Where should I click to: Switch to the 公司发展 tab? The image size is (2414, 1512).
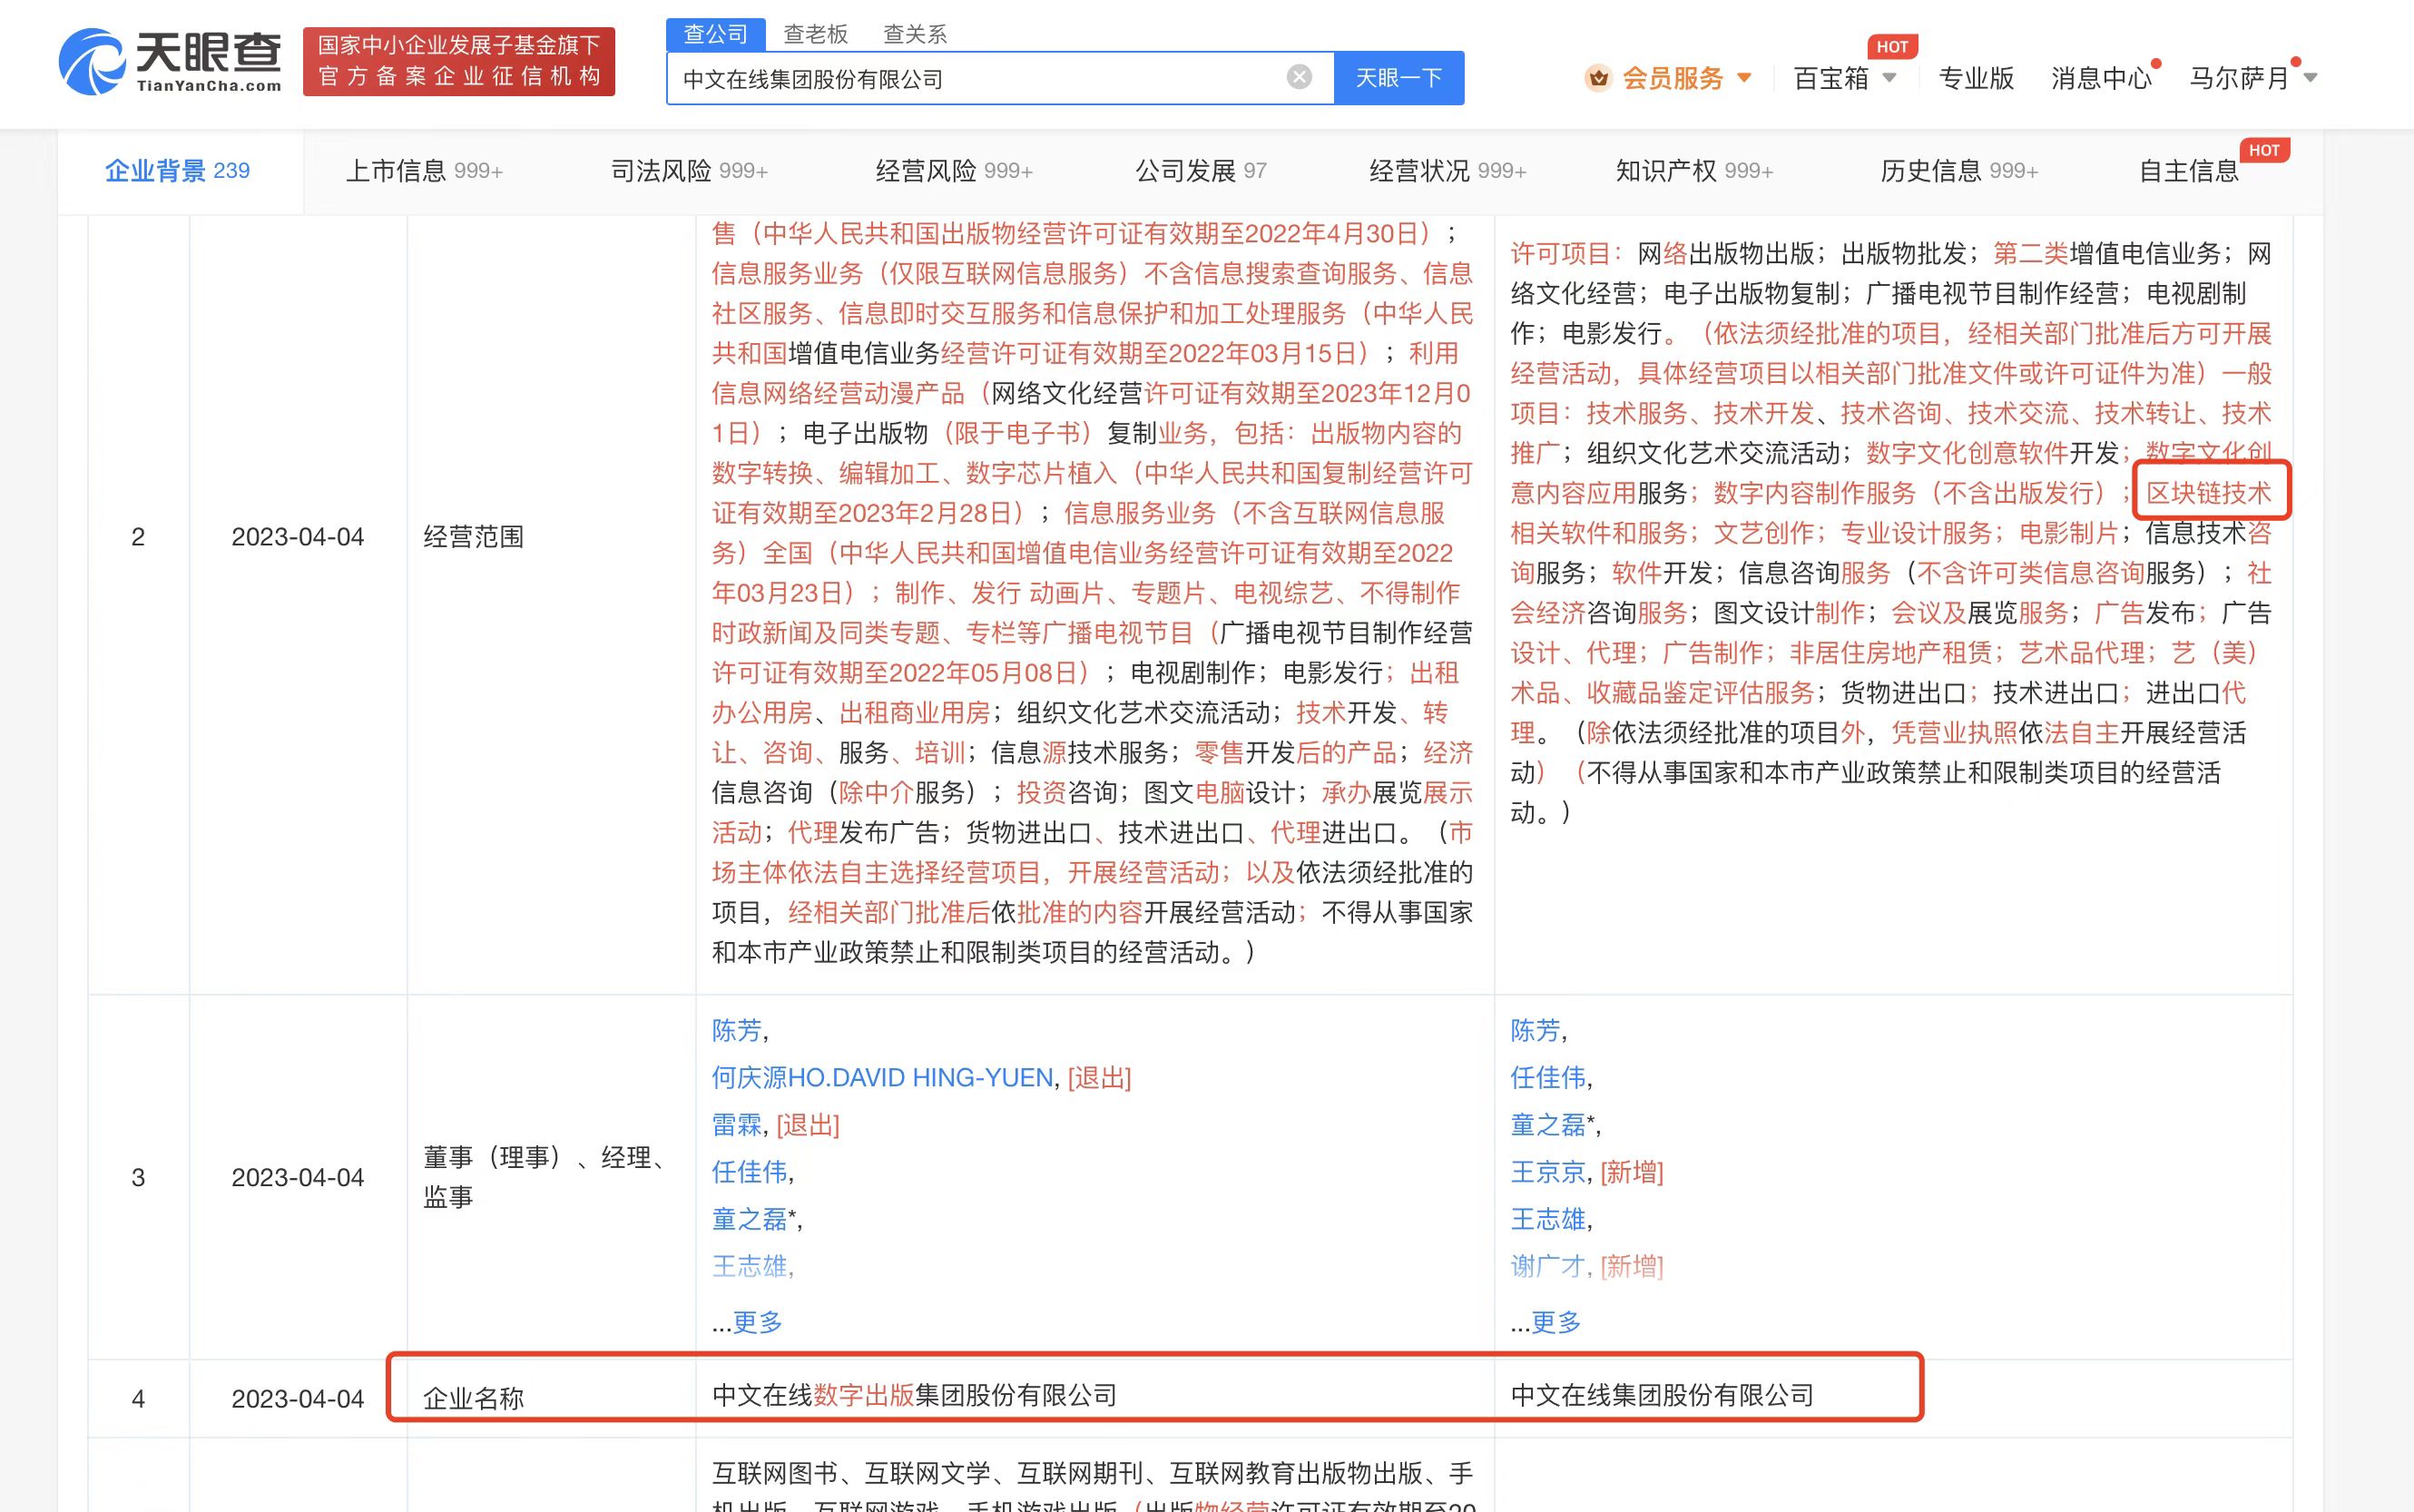coord(1201,171)
